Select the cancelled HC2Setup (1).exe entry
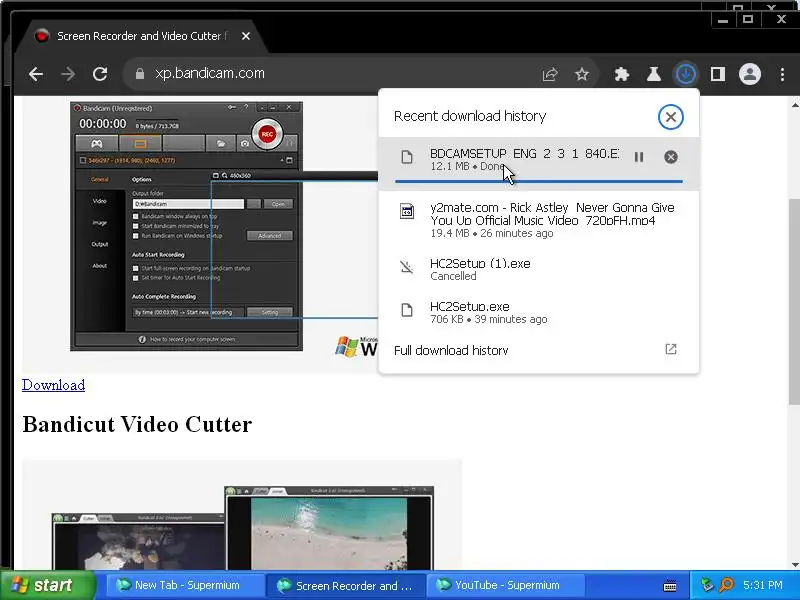The image size is (800, 600). [539, 269]
